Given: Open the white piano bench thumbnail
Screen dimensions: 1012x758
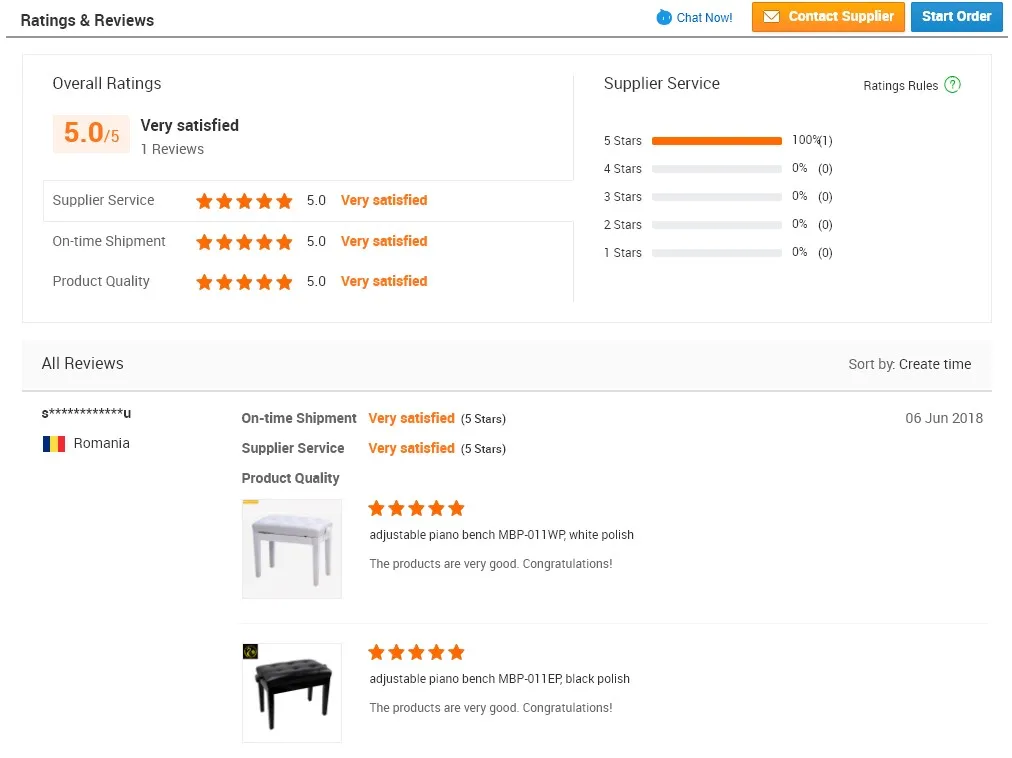Looking at the screenshot, I should point(291,548).
